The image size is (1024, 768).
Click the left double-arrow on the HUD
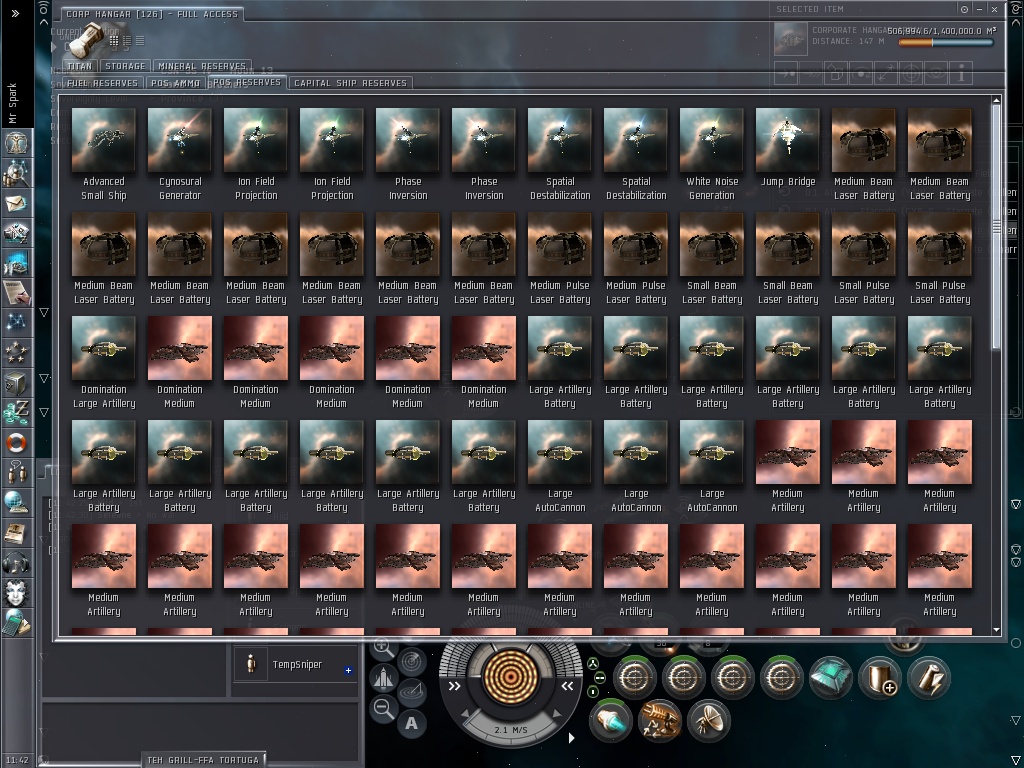pos(455,686)
